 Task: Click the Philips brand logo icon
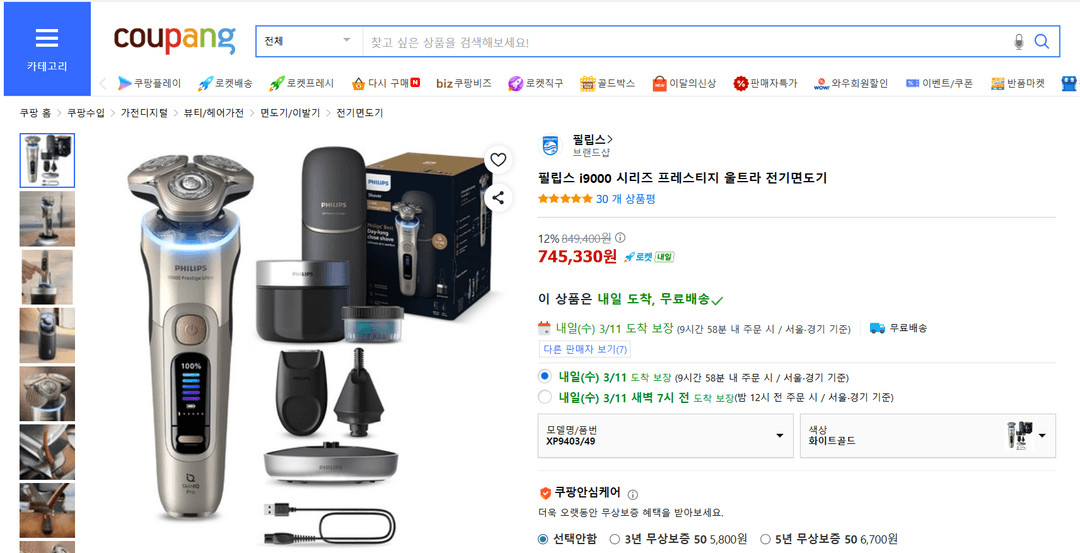click(550, 146)
